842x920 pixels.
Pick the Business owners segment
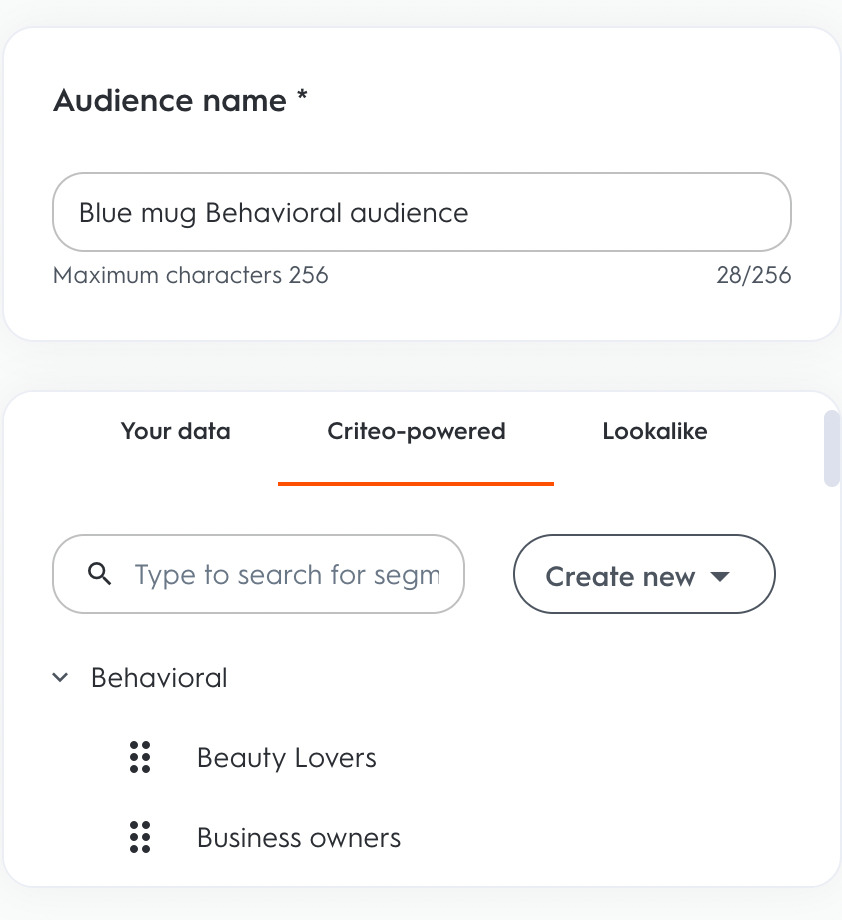tap(299, 837)
